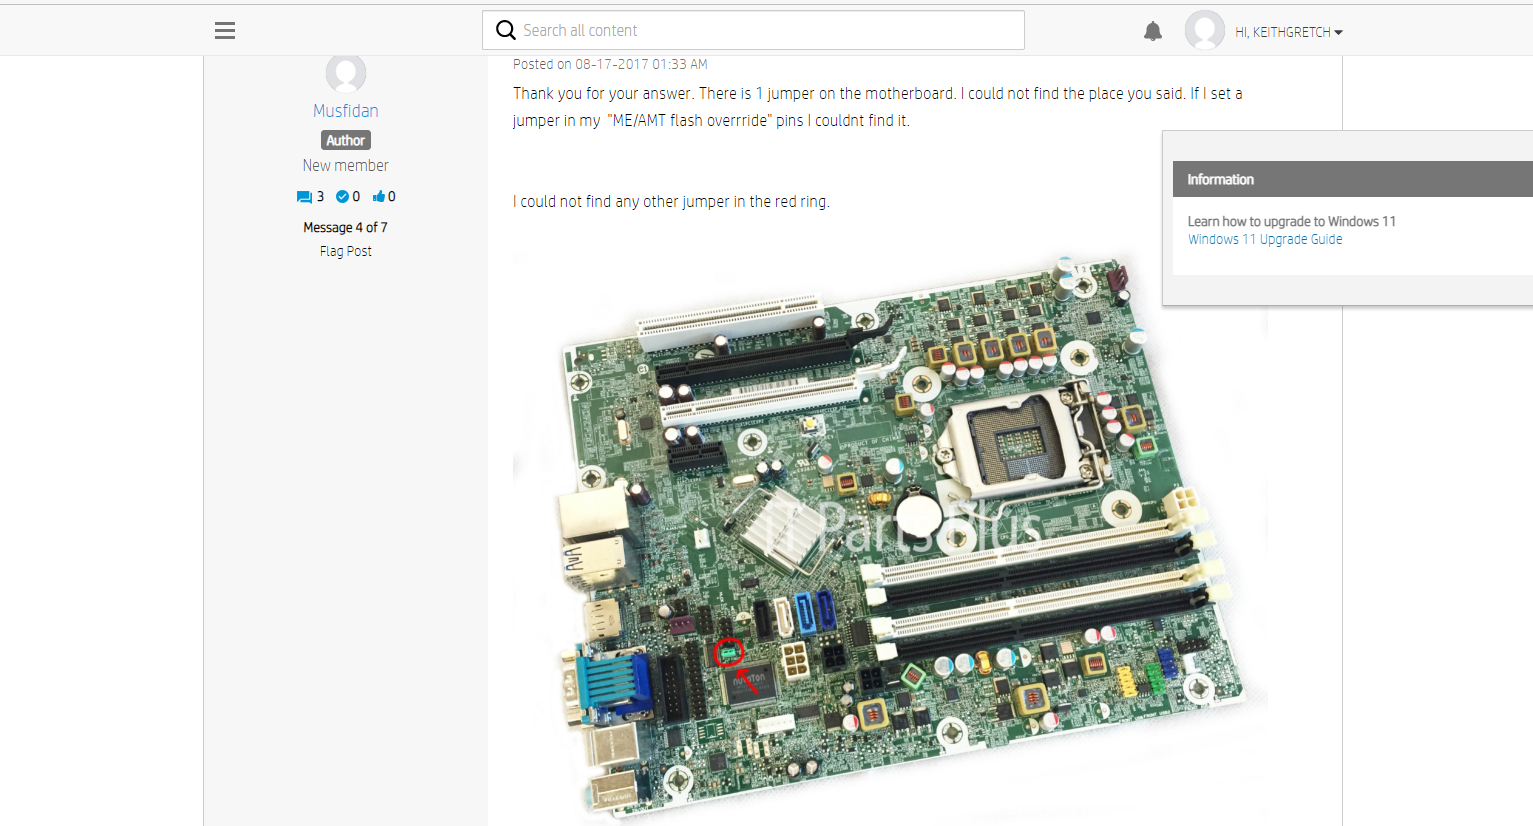1533x826 pixels.
Task: Open Musfidan's profile from the username
Action: 345,110
